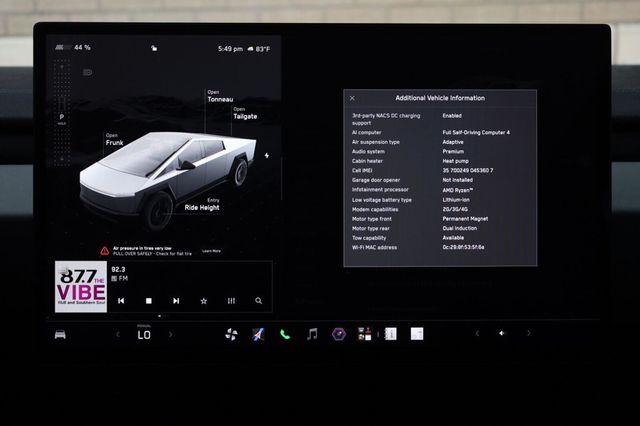Select the 'AMD Ryzen' processor value
Screen dimensions: 640x426
click(x=458, y=190)
